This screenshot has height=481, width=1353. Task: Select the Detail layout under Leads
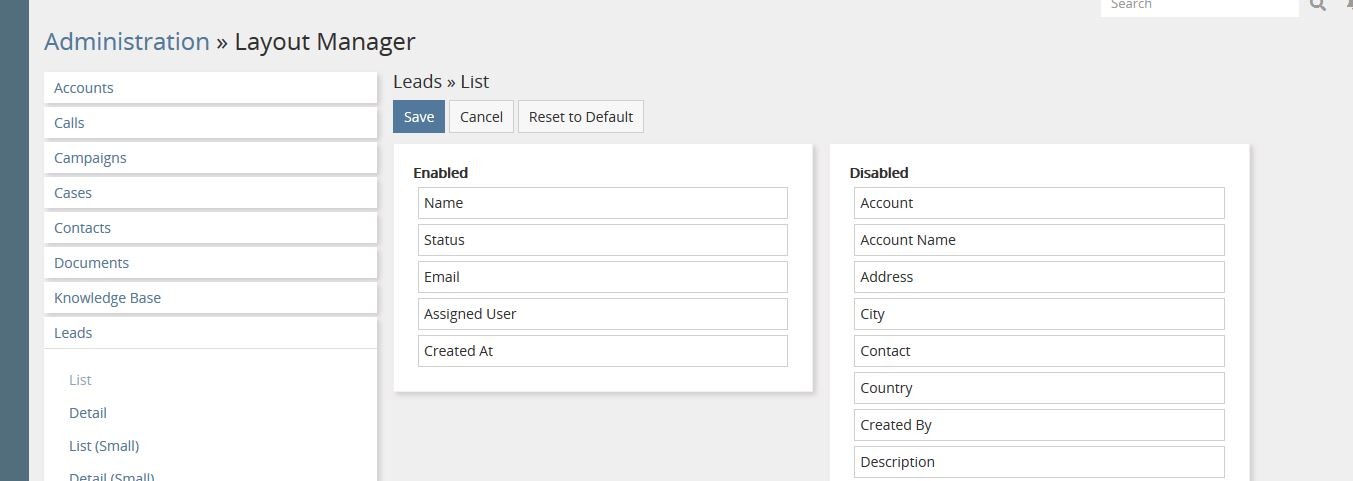(88, 413)
